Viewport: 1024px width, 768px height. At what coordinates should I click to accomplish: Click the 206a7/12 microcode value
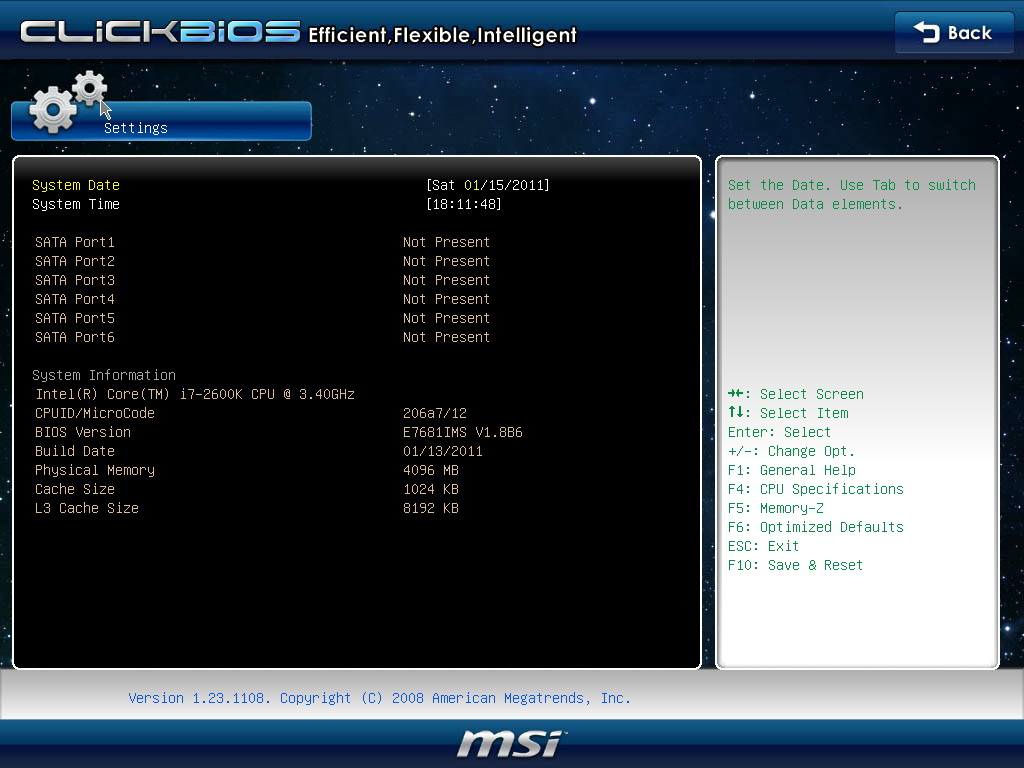point(435,413)
